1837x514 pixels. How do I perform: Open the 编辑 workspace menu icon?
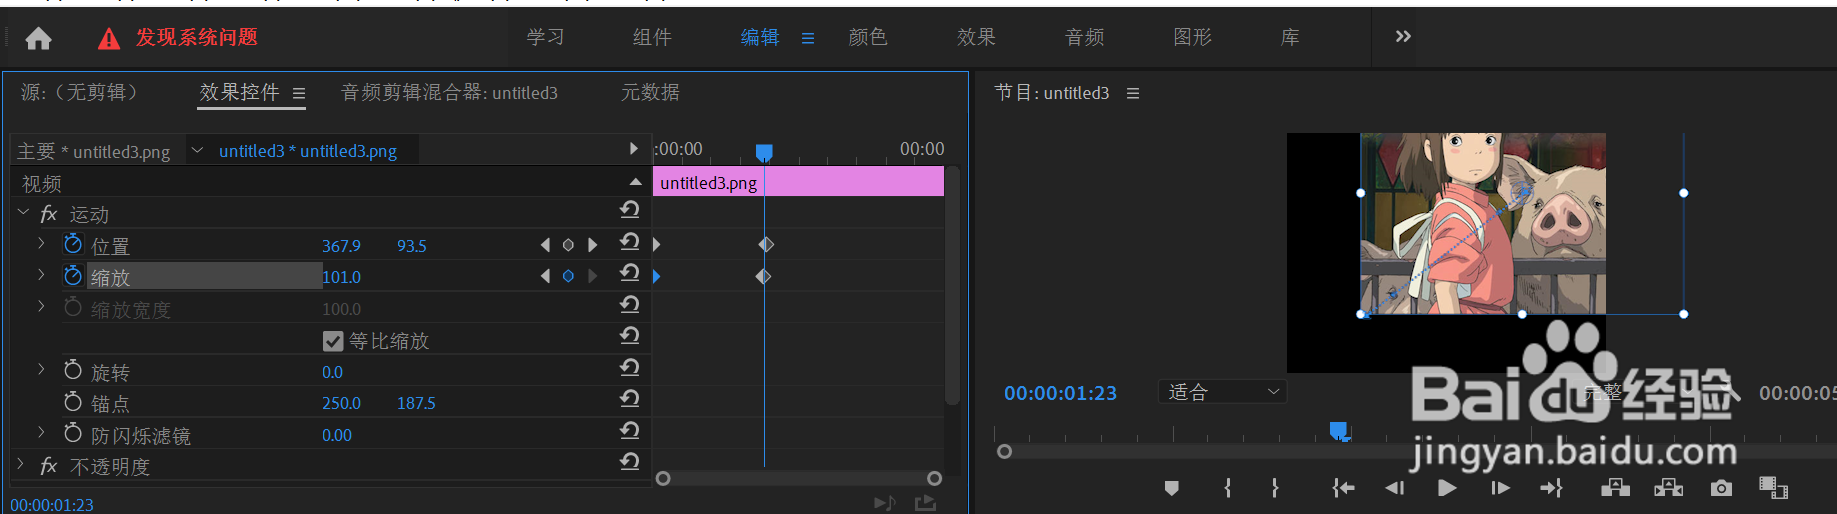point(808,38)
